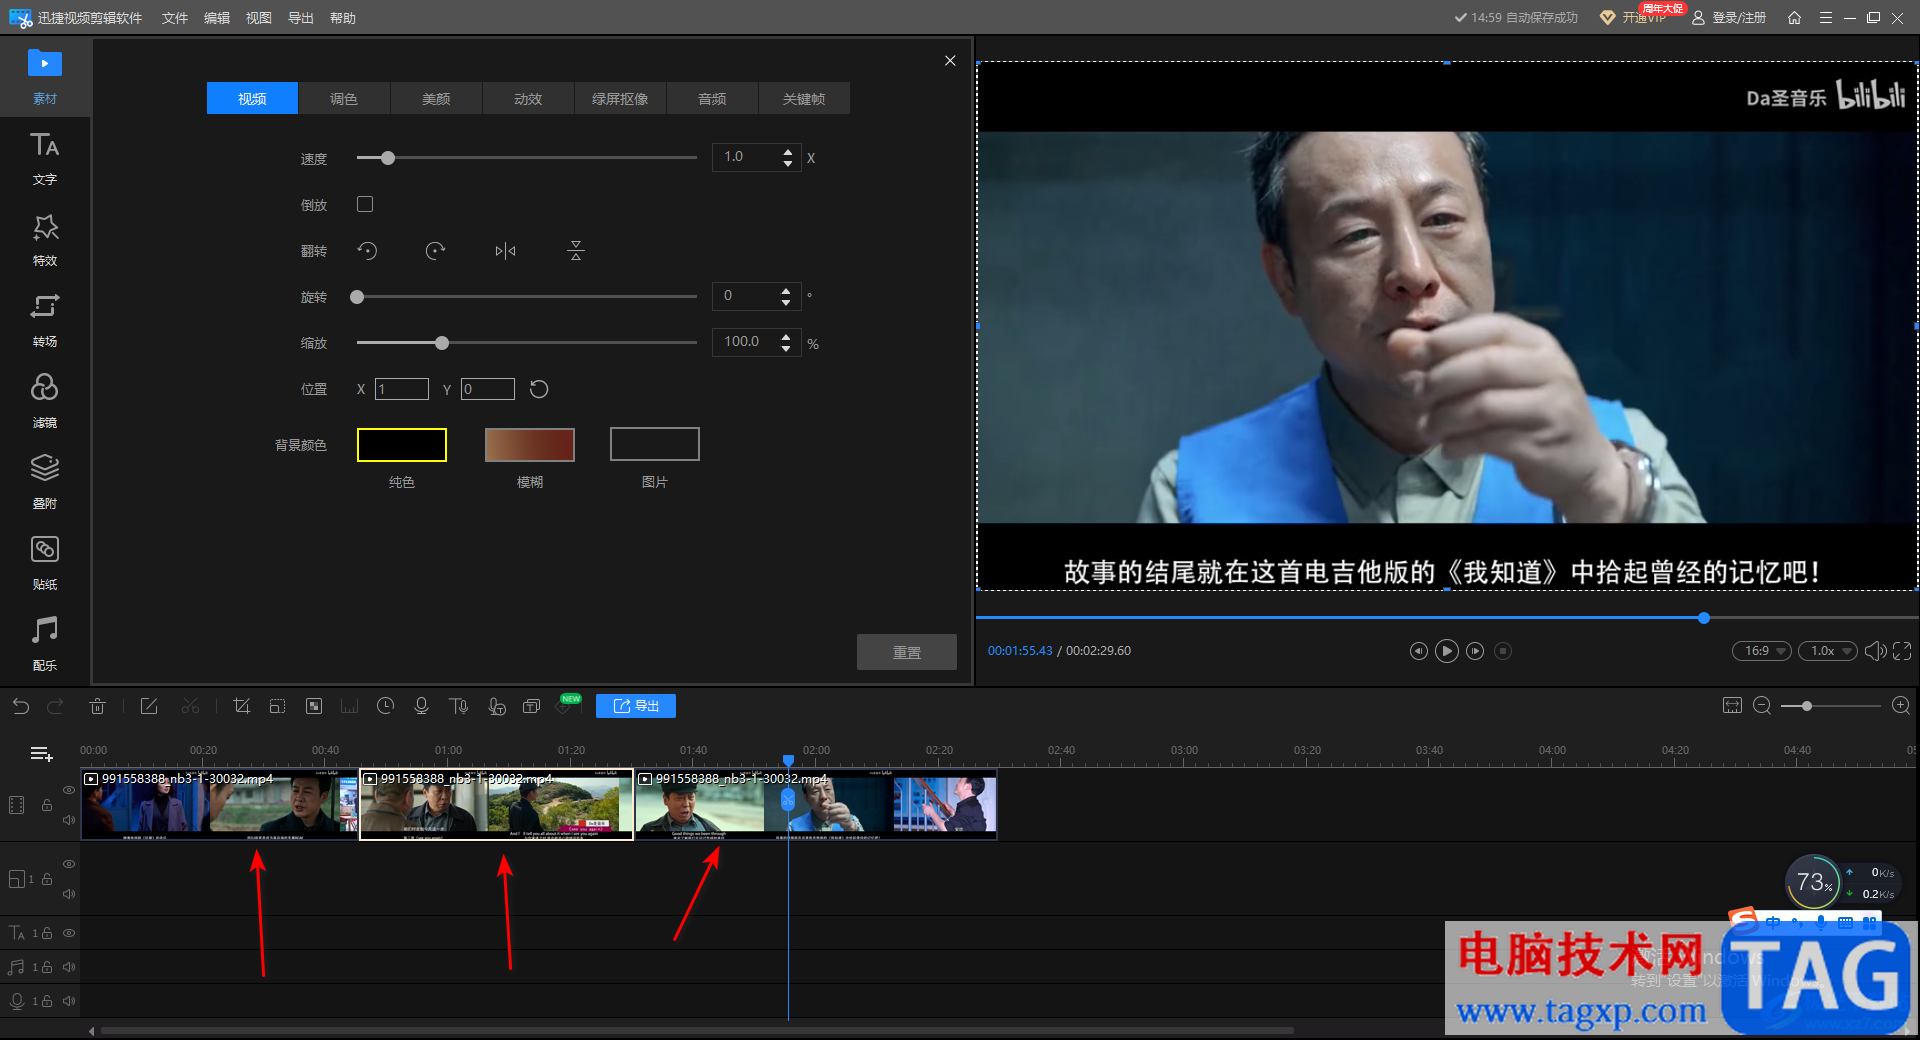Click rotate clockwise icon in 翻转 row
This screenshot has width=1920, height=1040.
[435, 251]
